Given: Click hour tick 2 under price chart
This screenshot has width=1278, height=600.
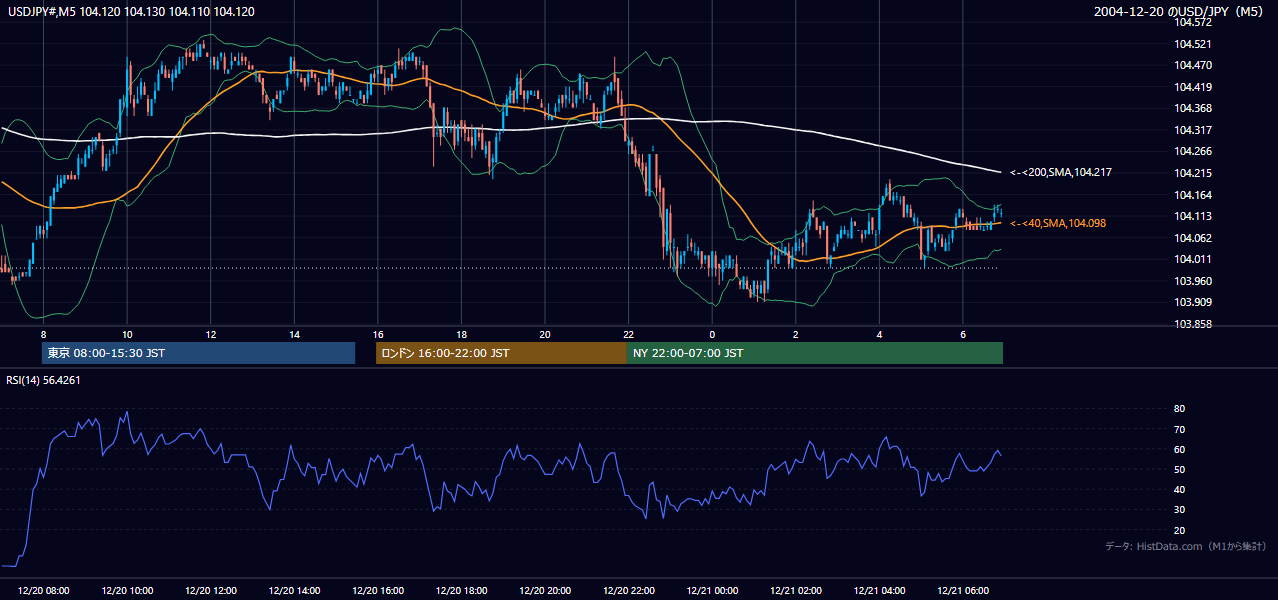Looking at the screenshot, I should point(796,335).
